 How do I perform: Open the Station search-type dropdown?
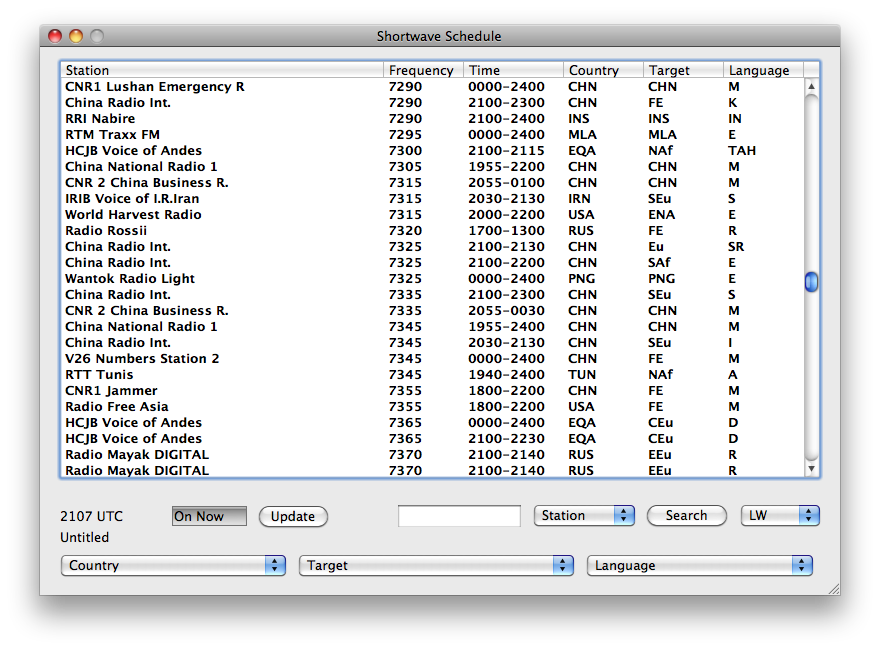584,515
